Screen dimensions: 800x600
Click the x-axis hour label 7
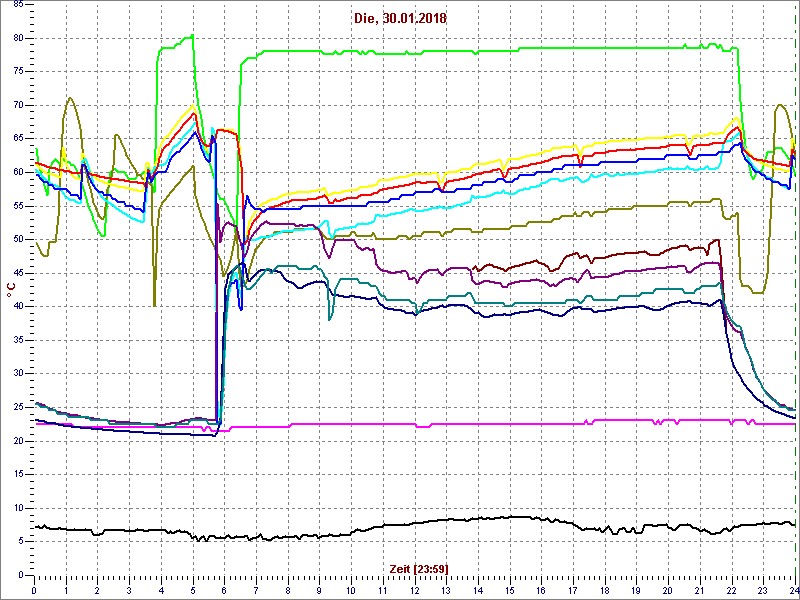(256, 590)
